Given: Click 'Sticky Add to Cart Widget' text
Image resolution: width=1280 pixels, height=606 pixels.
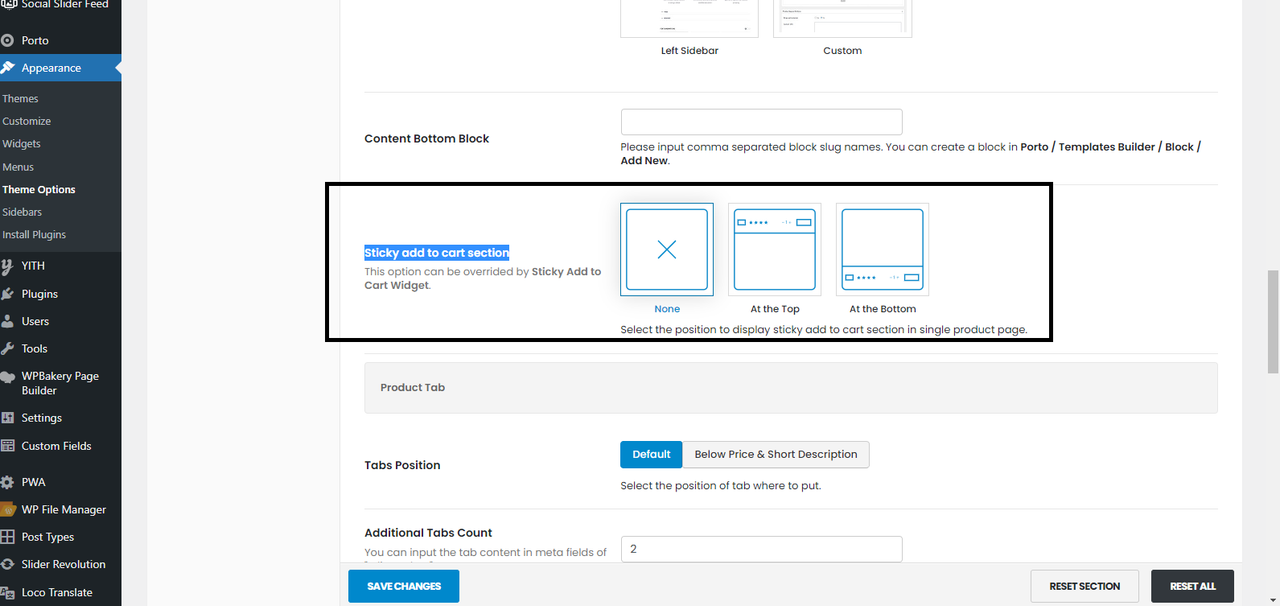Looking at the screenshot, I should click(485, 278).
